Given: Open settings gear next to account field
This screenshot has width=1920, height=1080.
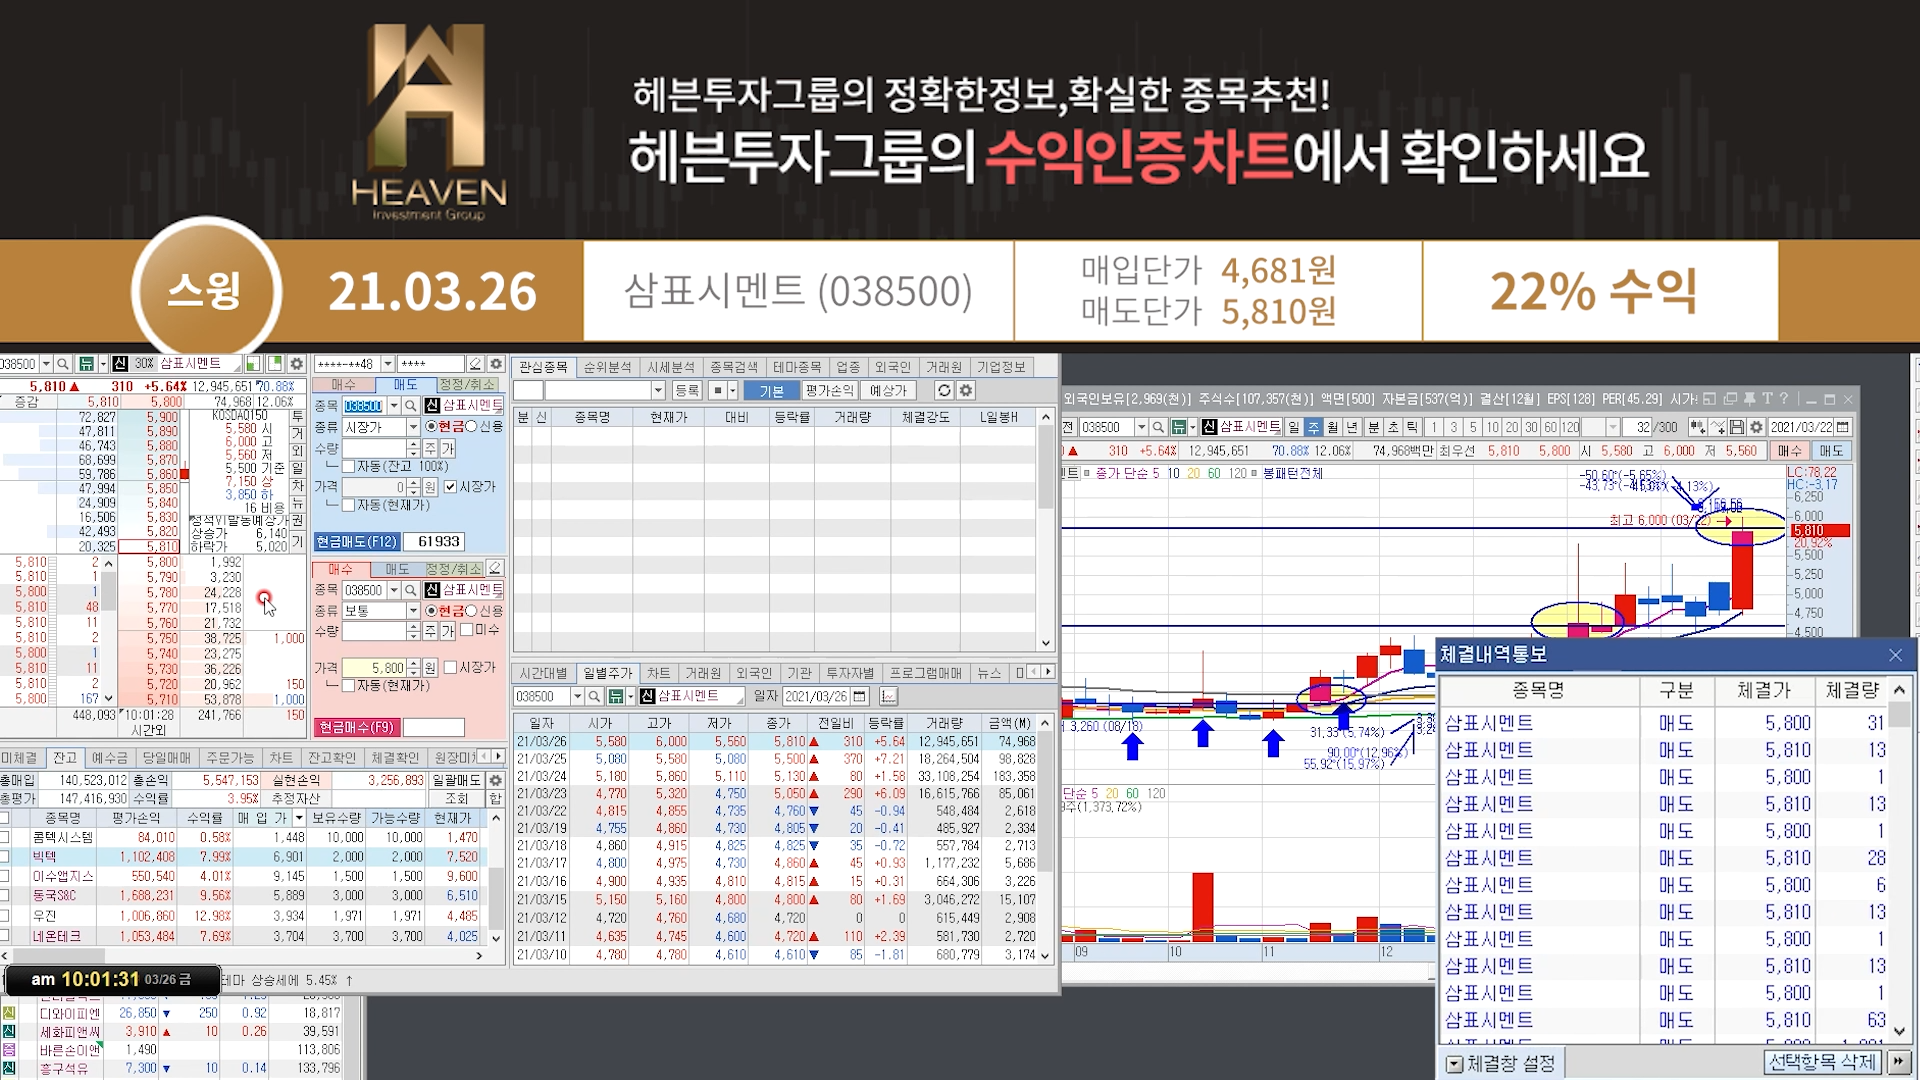Looking at the screenshot, I should click(496, 364).
